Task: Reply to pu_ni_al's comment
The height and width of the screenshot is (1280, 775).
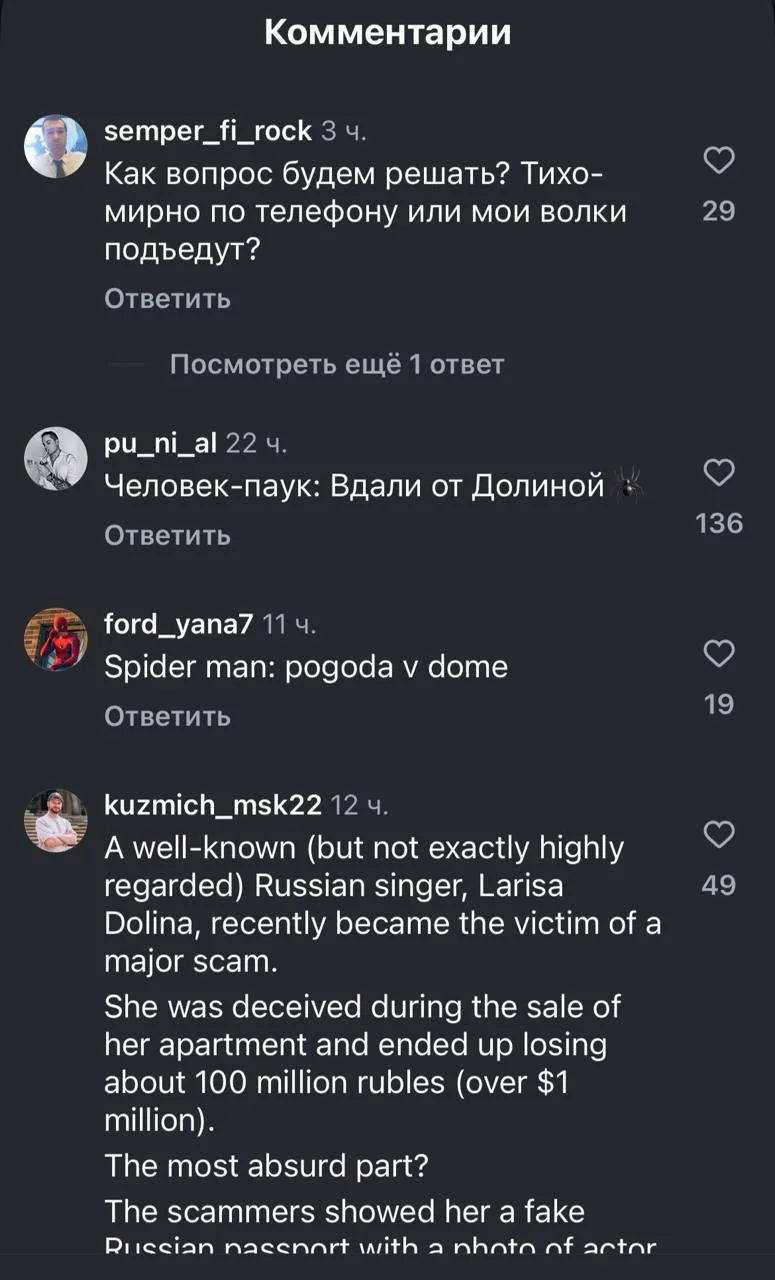Action: click(x=168, y=536)
